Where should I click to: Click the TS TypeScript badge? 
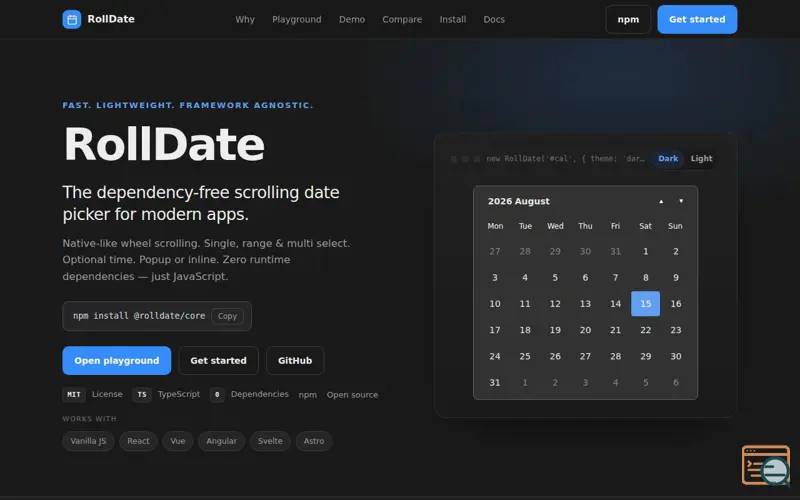tap(142, 394)
